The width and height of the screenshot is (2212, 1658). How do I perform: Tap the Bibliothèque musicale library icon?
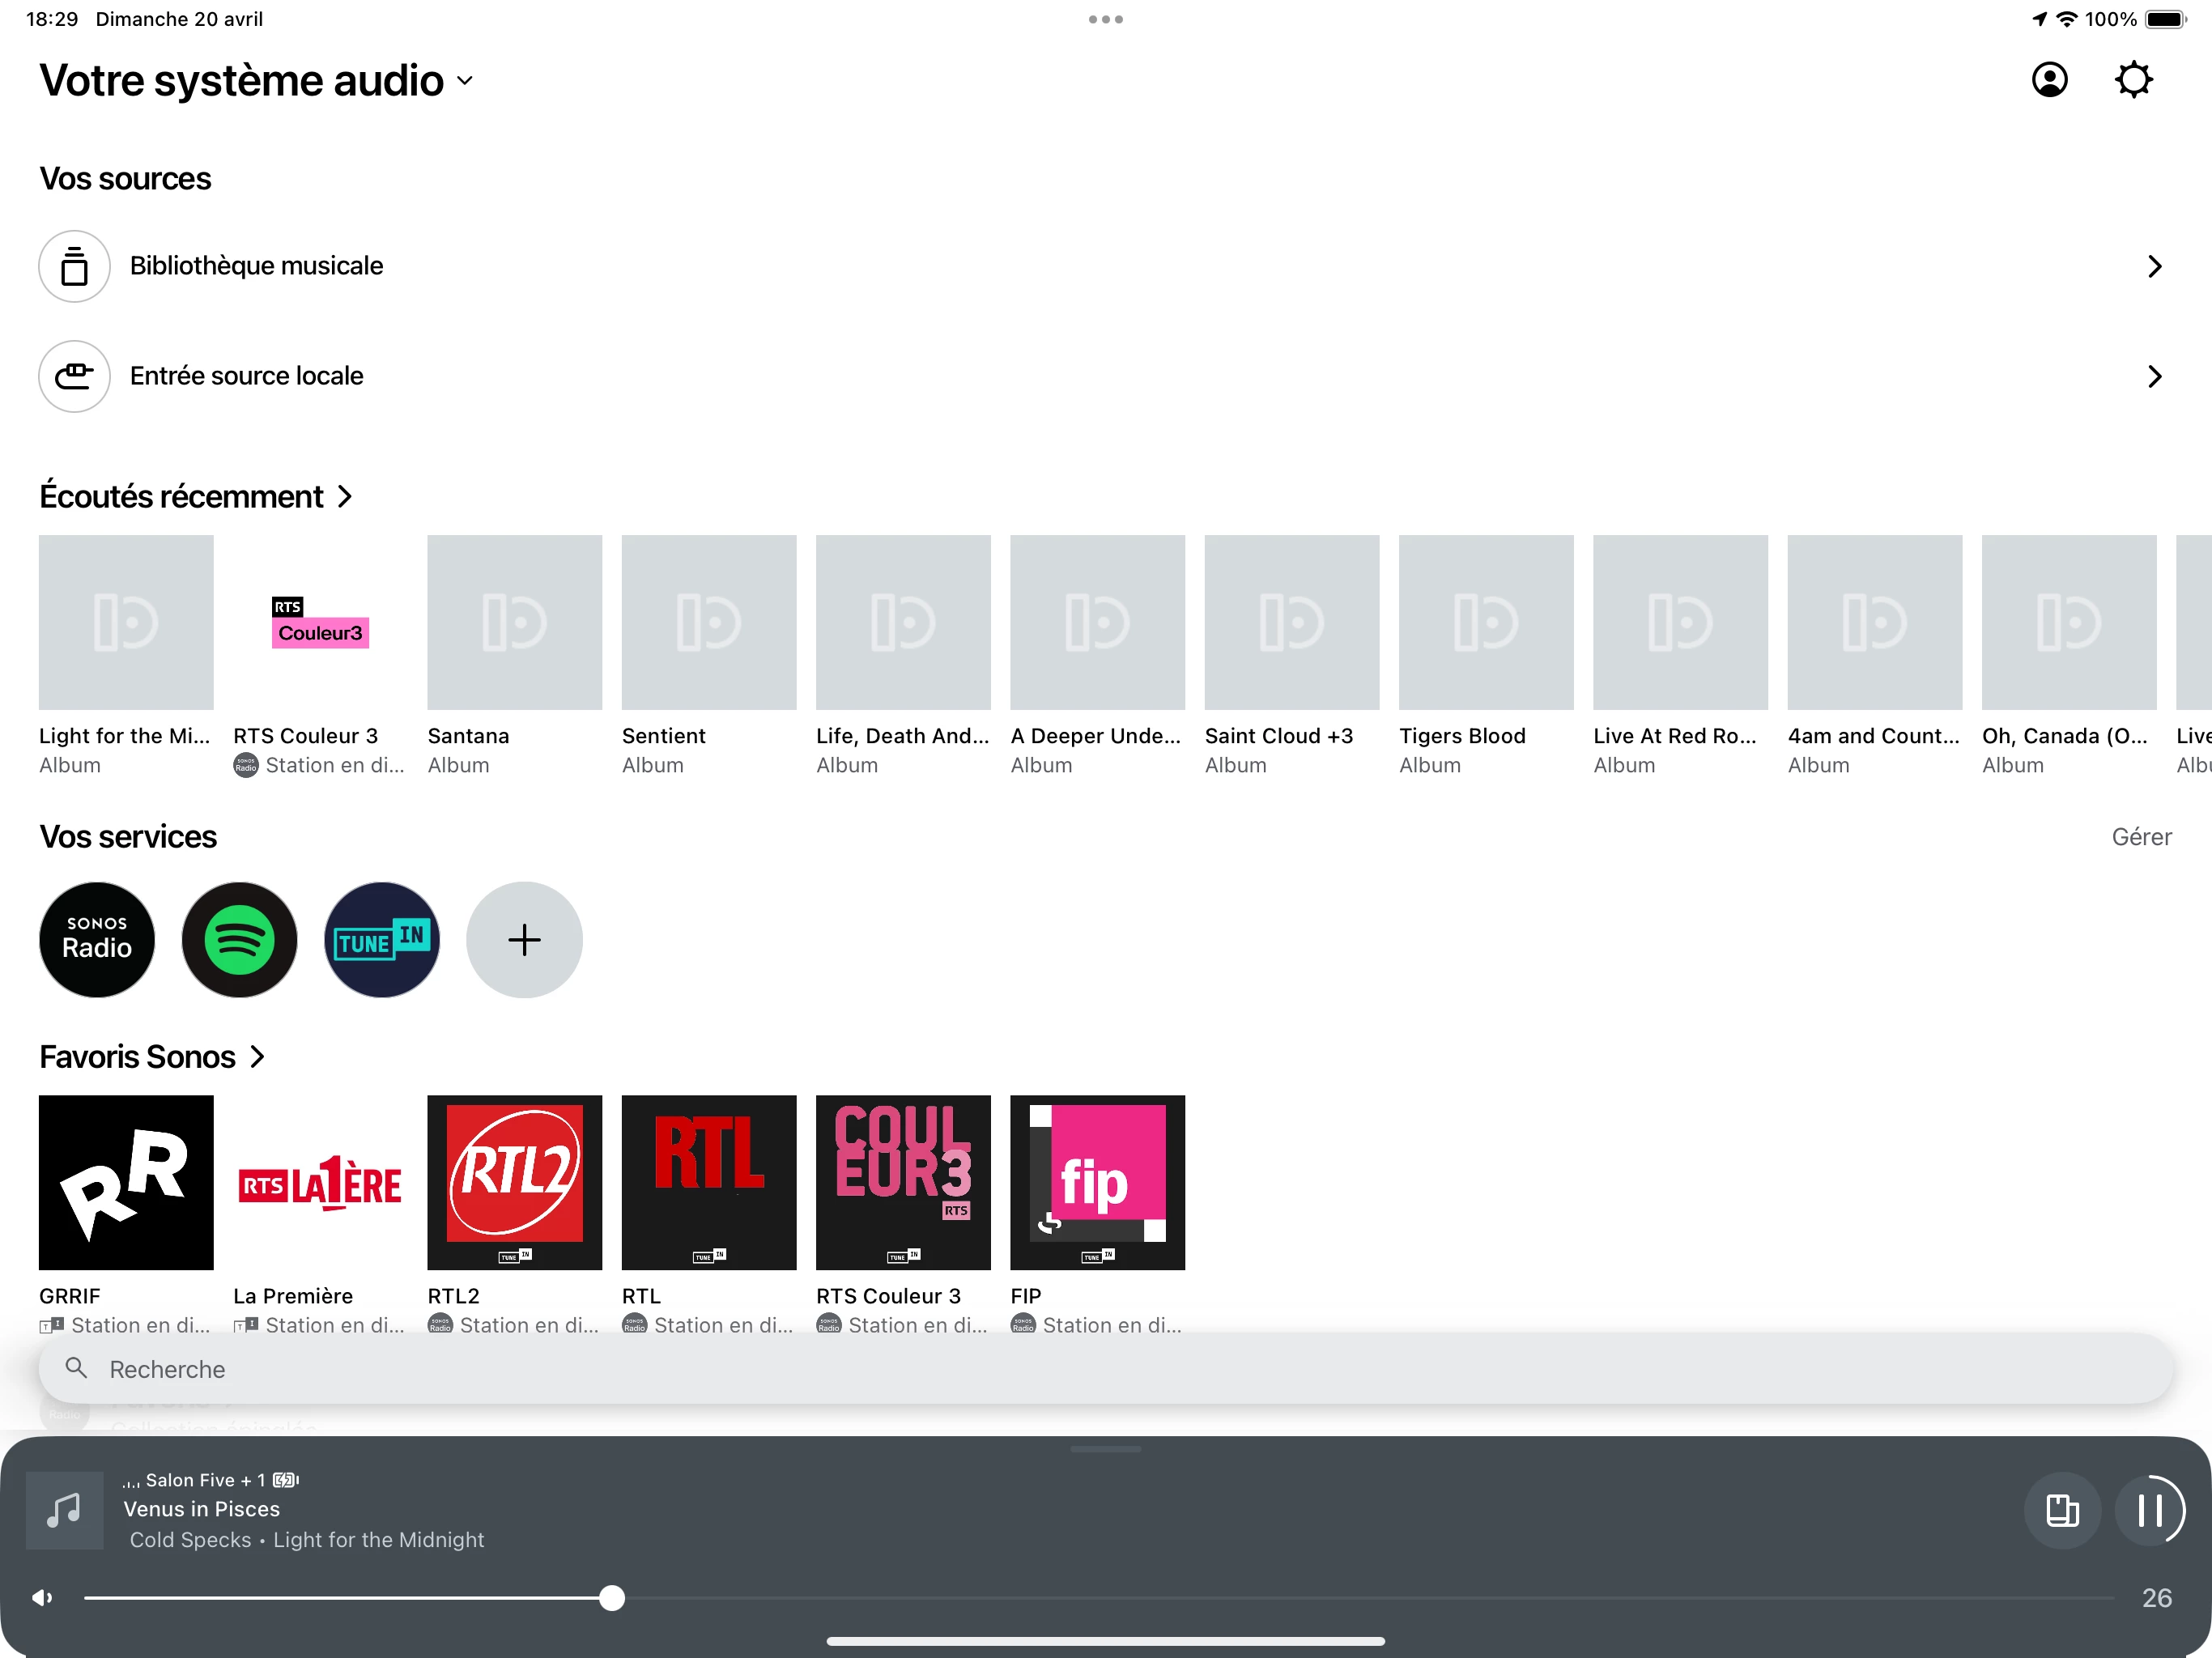pyautogui.click(x=74, y=266)
